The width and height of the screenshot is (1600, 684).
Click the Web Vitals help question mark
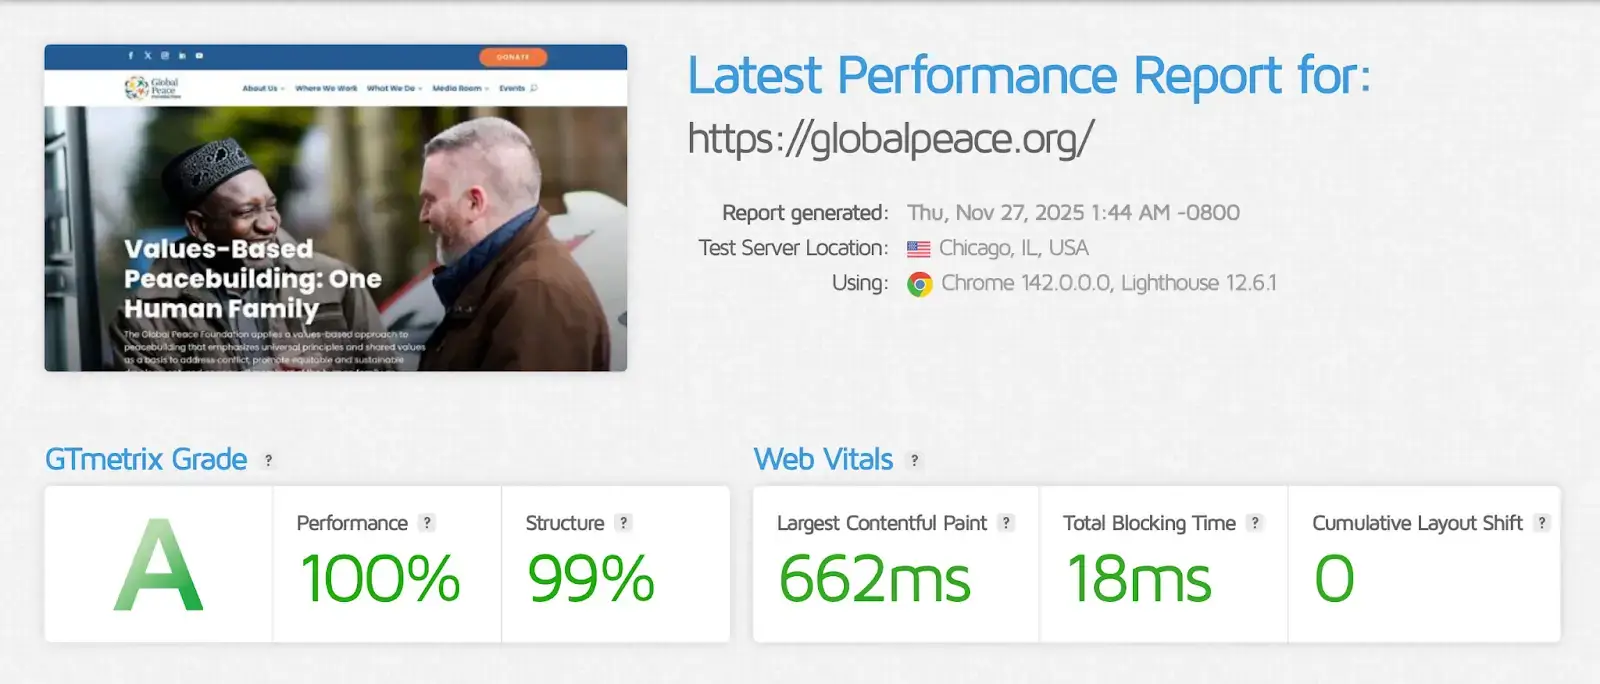click(x=914, y=461)
